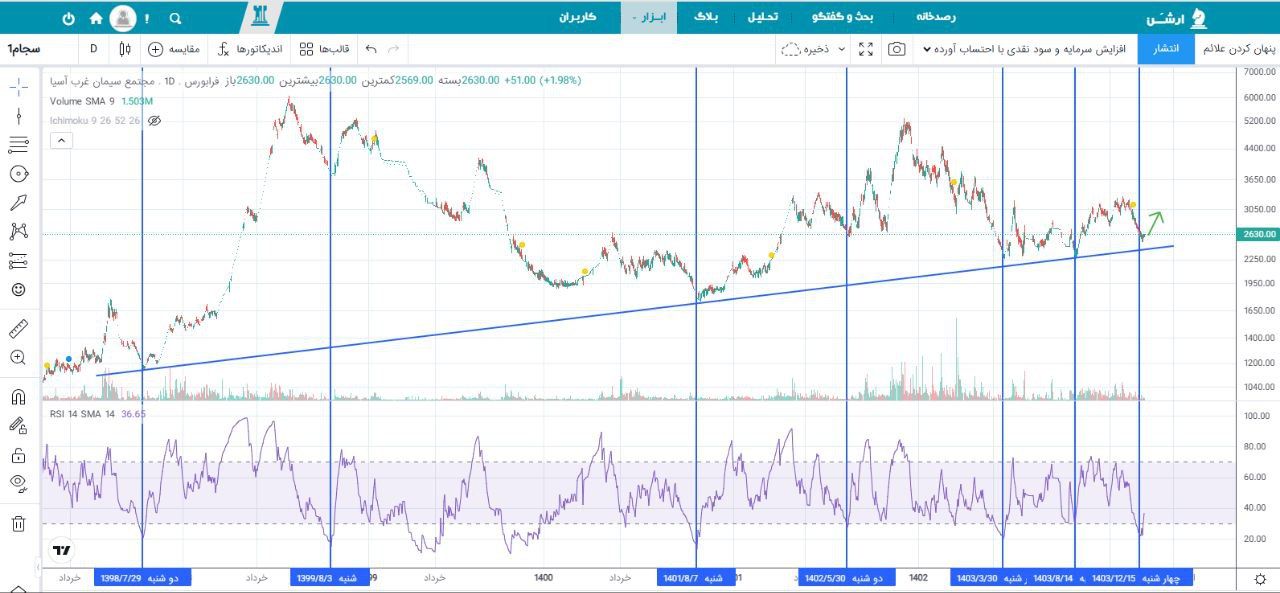Click the انتشار publish button
The image size is (1280, 593).
[1166, 49]
